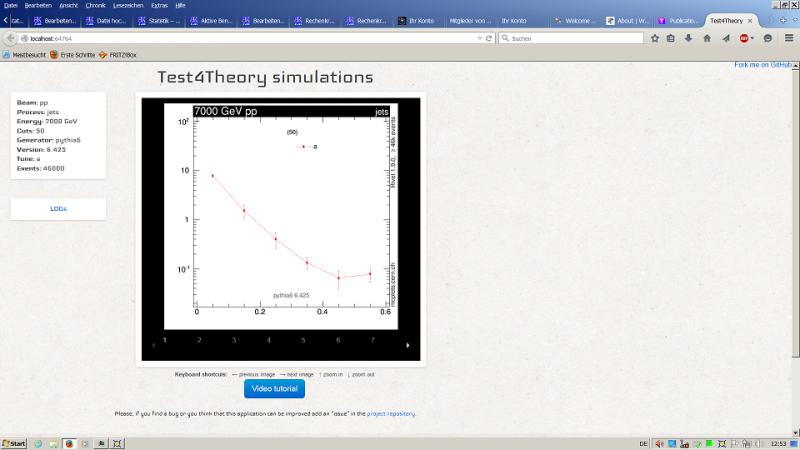Click the page vertical scrollbar
The height and width of the screenshot is (450, 800).
coord(795,213)
